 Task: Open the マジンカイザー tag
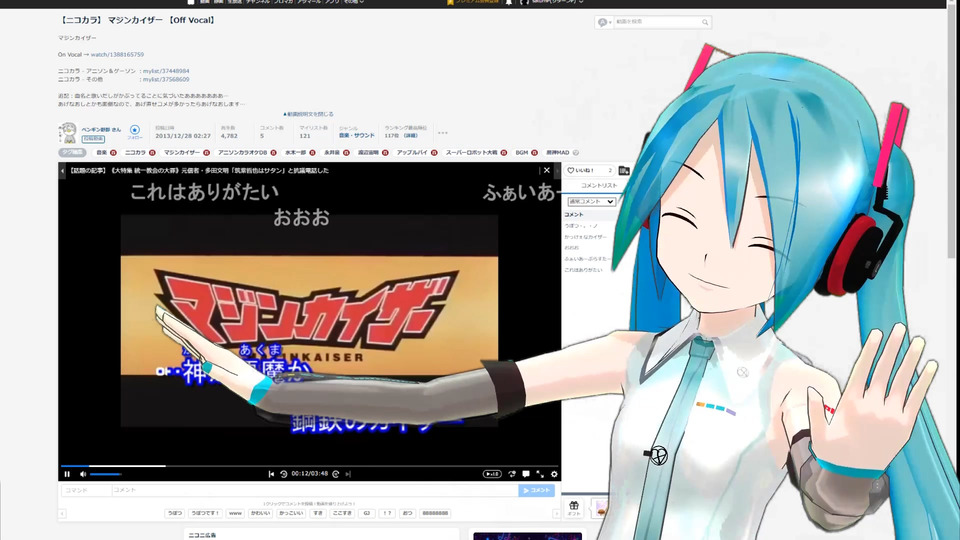coord(182,152)
